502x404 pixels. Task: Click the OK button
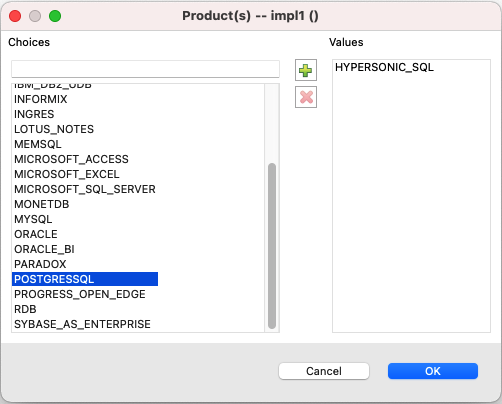pos(433,371)
